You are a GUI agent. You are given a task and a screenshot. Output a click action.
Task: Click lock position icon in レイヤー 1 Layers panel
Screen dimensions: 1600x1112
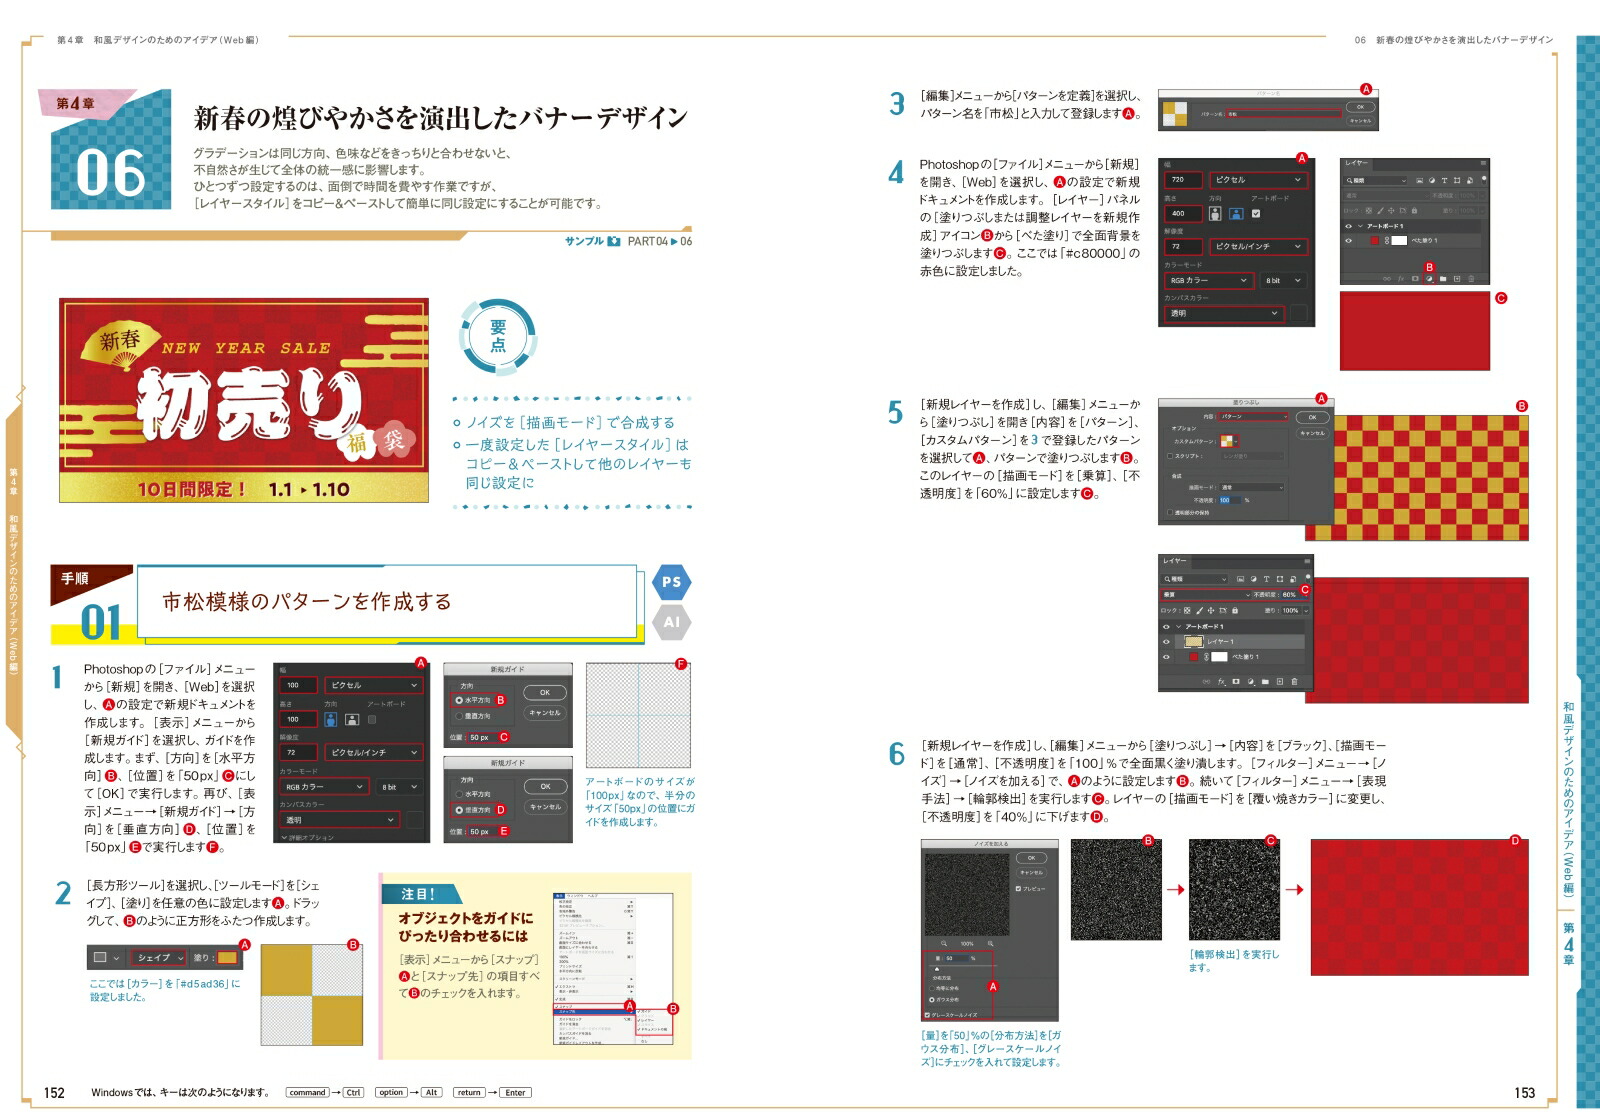pyautogui.click(x=1211, y=611)
